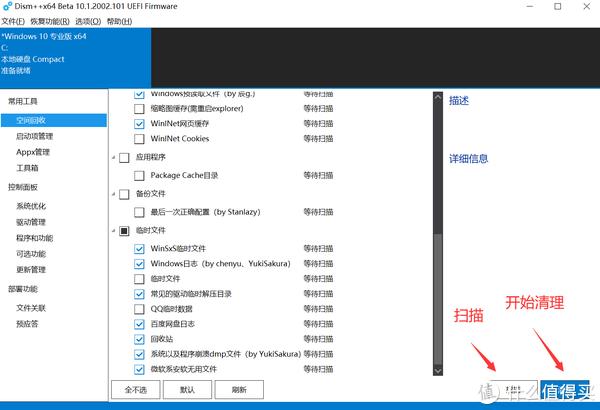Open 系统优化 under 控制面板
The height and width of the screenshot is (410, 600).
click(31, 206)
